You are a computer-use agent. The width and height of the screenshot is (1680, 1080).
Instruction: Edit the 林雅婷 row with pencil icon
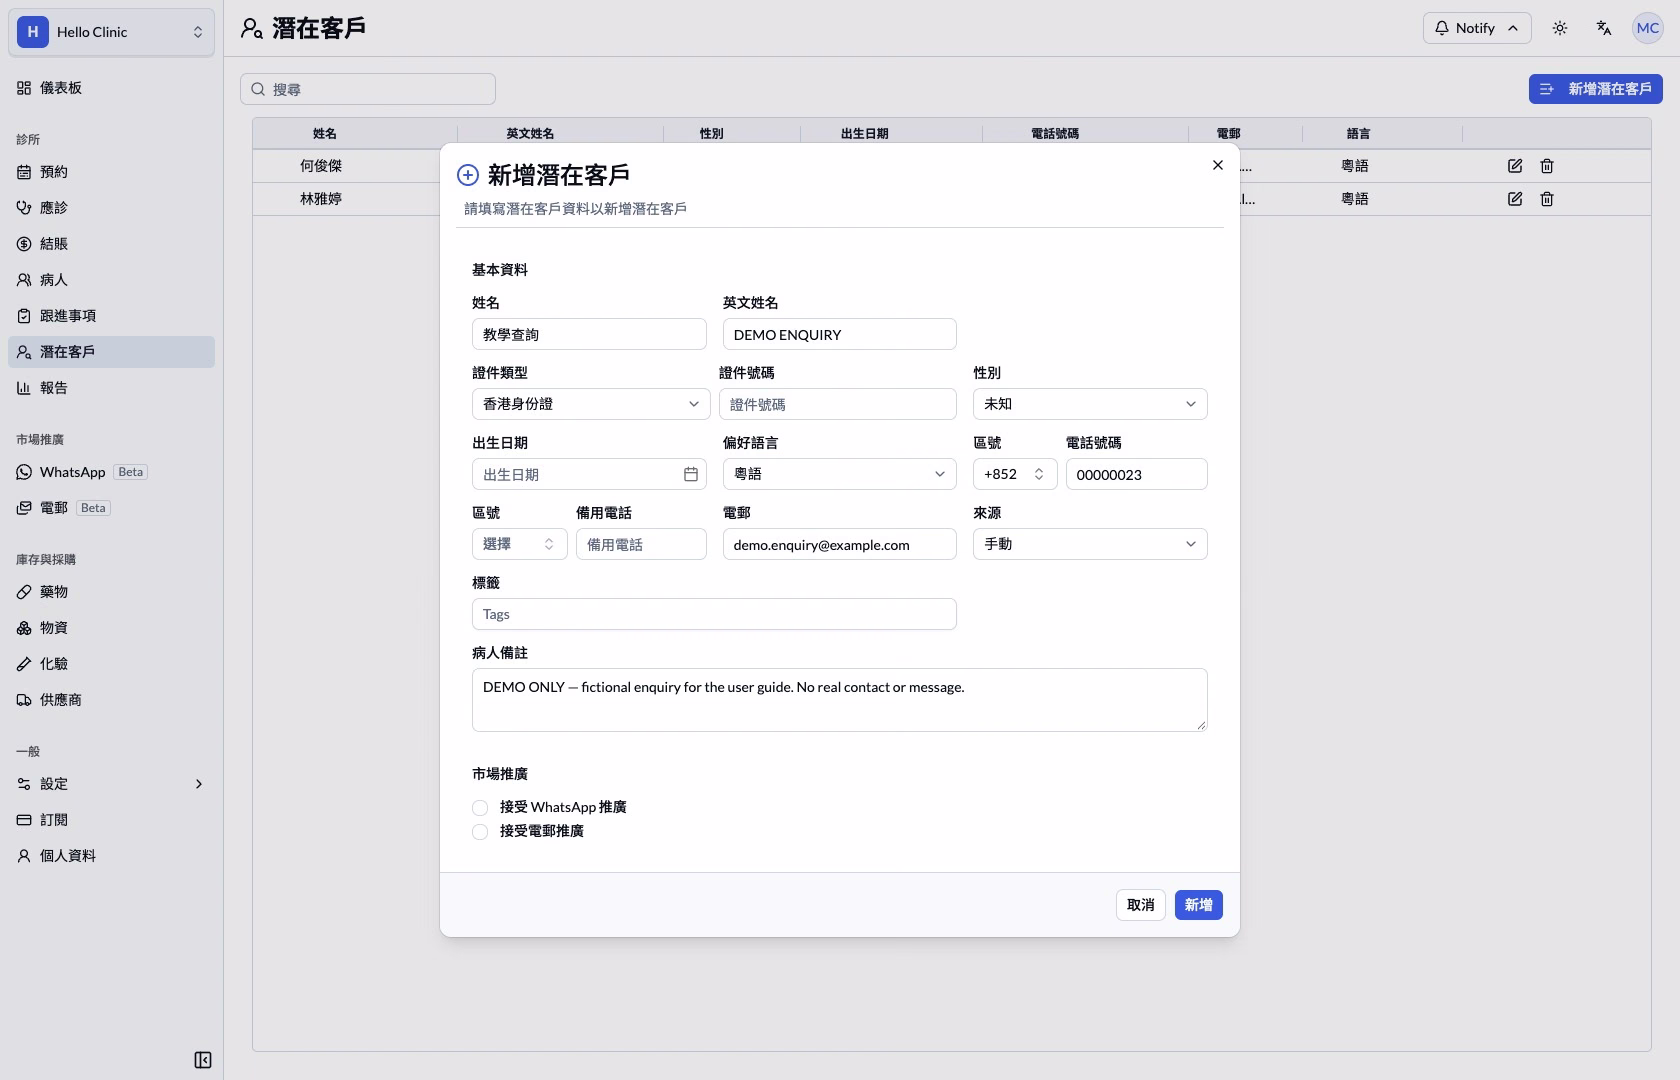(x=1515, y=199)
